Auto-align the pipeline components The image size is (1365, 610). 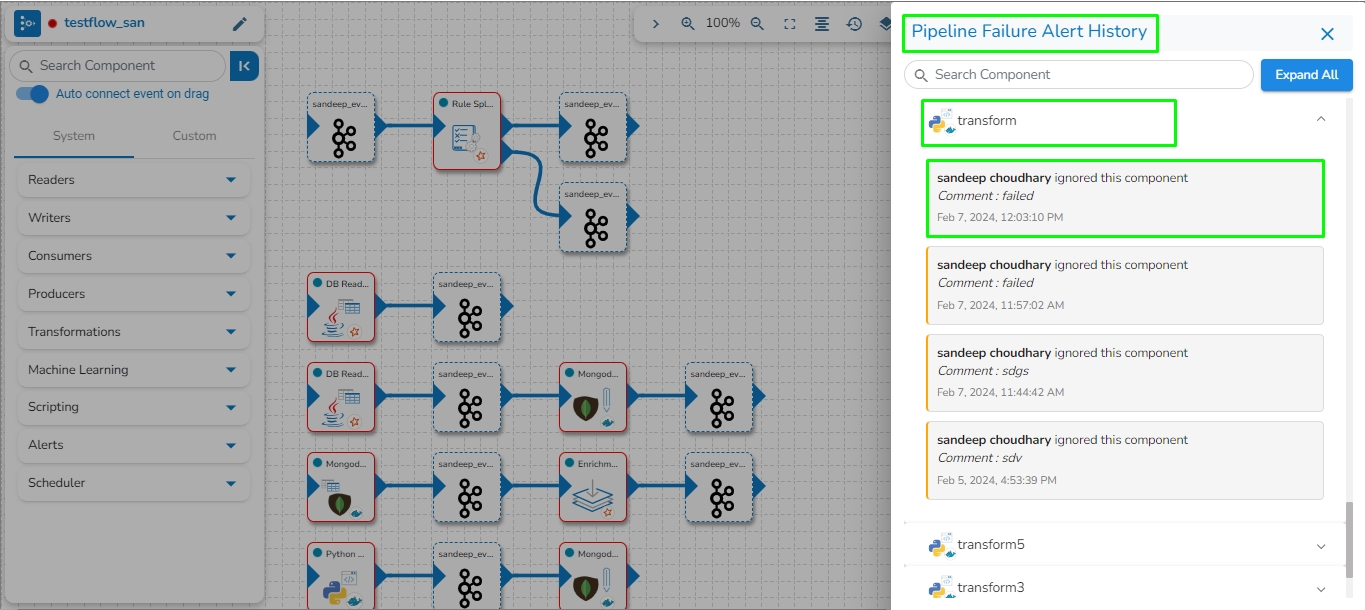(821, 24)
